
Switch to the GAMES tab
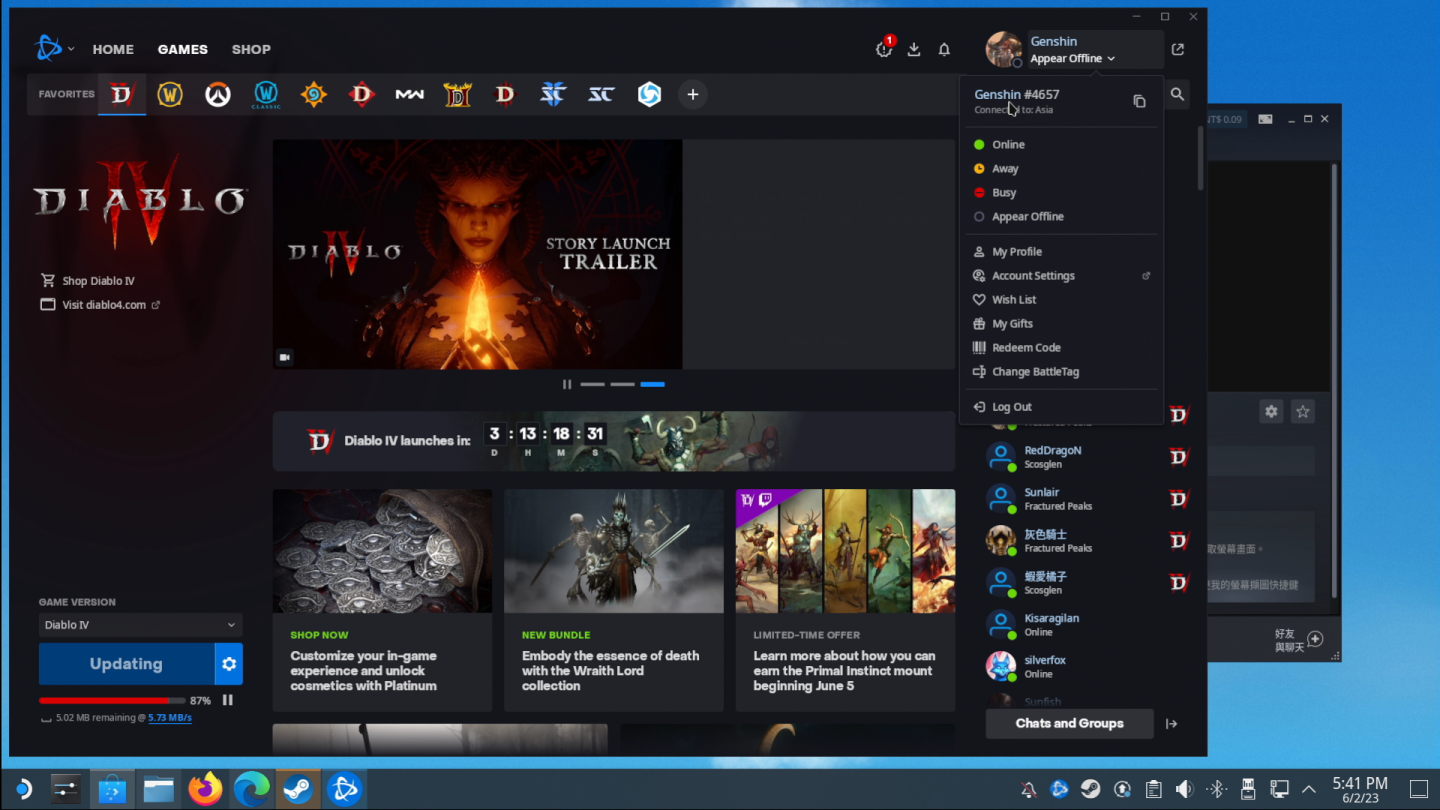(x=183, y=49)
